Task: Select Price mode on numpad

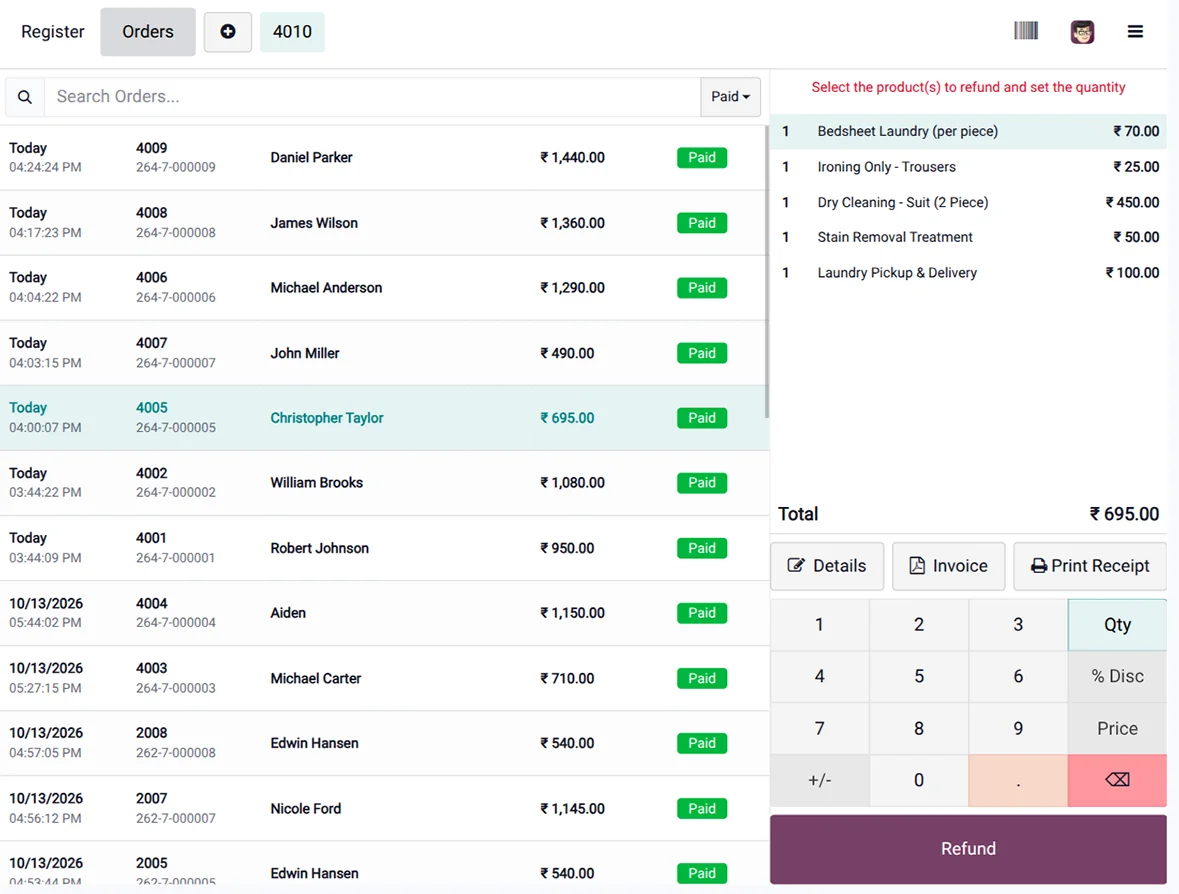Action: (x=1117, y=729)
